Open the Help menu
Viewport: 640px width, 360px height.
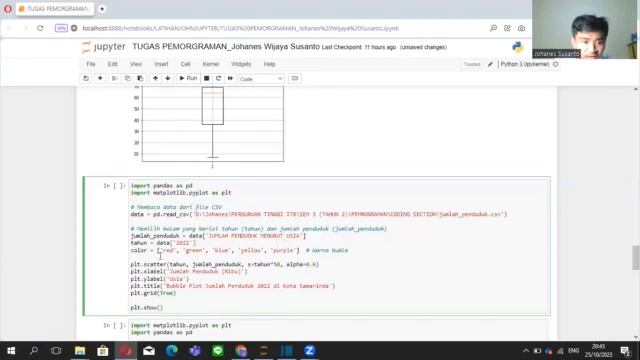coord(269,64)
